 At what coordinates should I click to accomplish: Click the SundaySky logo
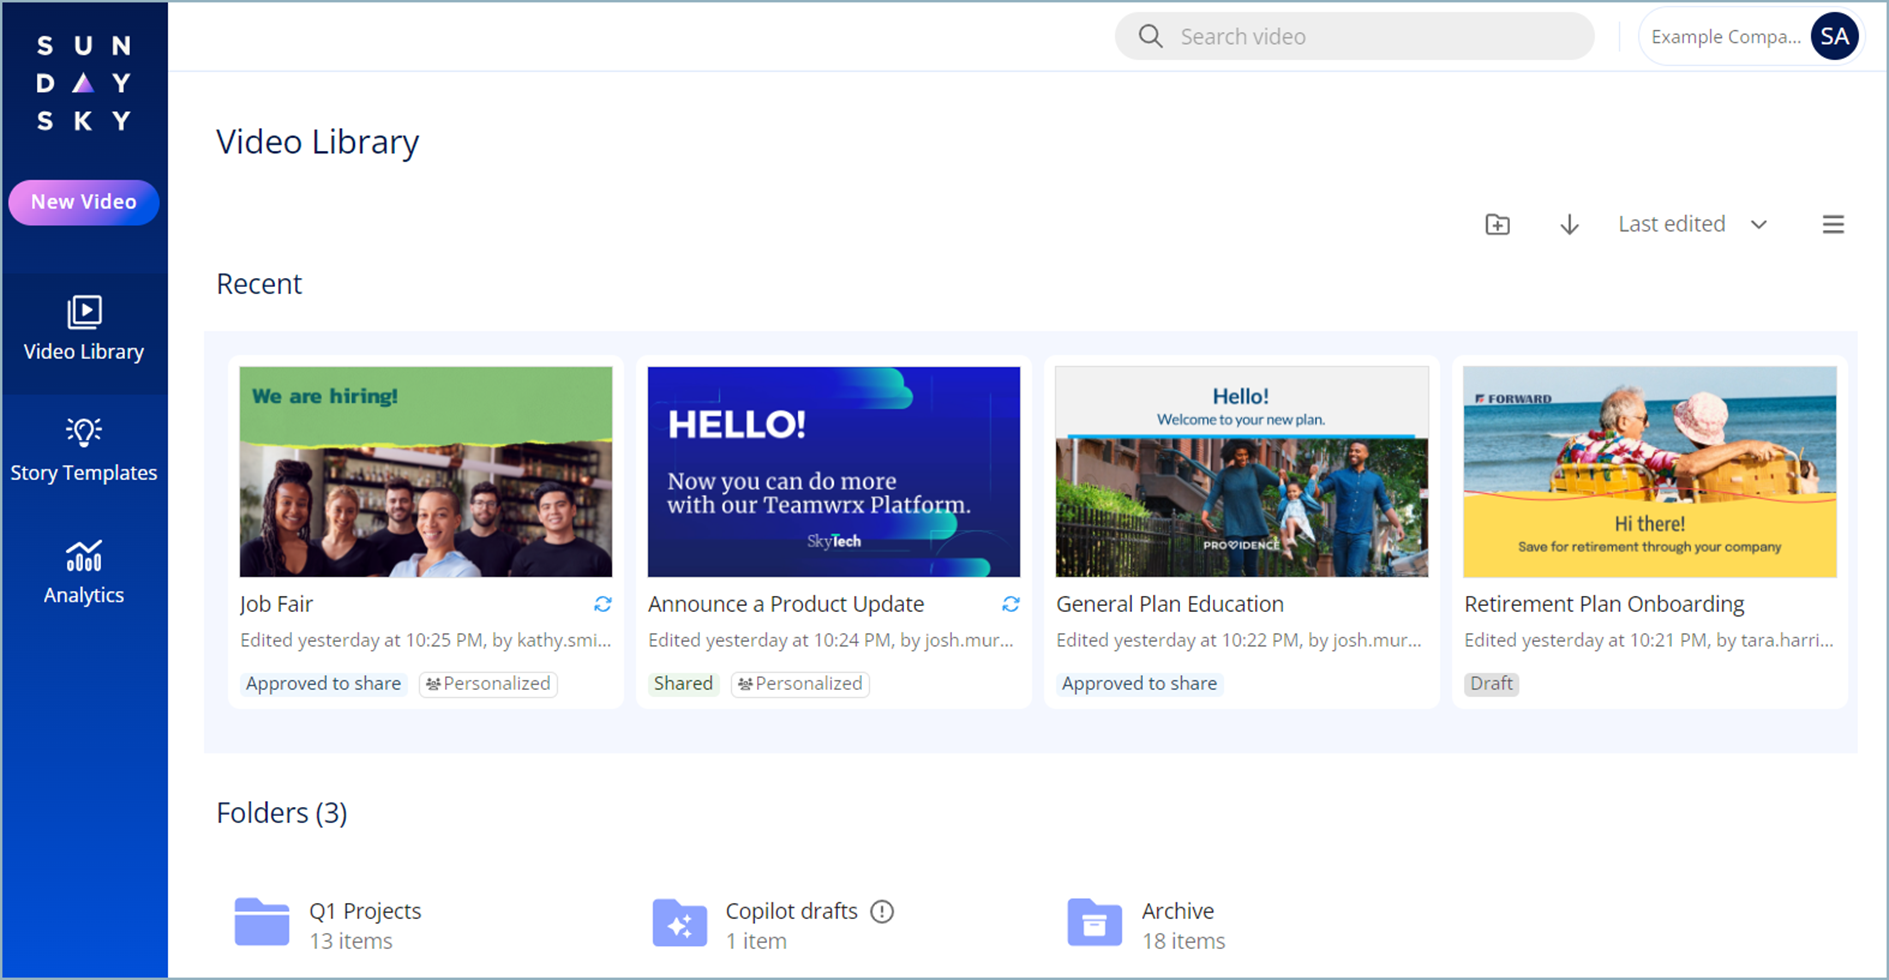click(84, 83)
